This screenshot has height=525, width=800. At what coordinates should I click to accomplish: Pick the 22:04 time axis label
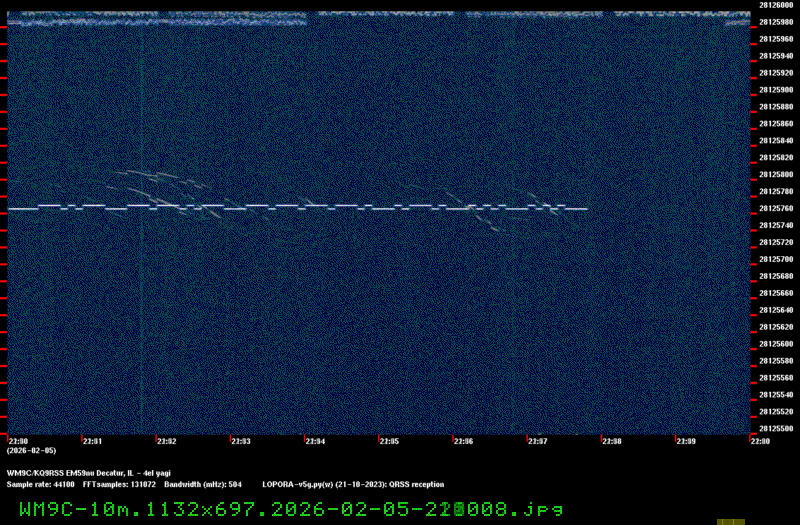coord(315,441)
